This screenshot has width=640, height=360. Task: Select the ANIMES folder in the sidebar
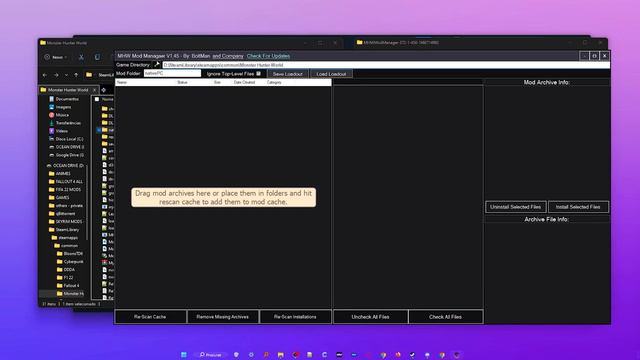59,173
